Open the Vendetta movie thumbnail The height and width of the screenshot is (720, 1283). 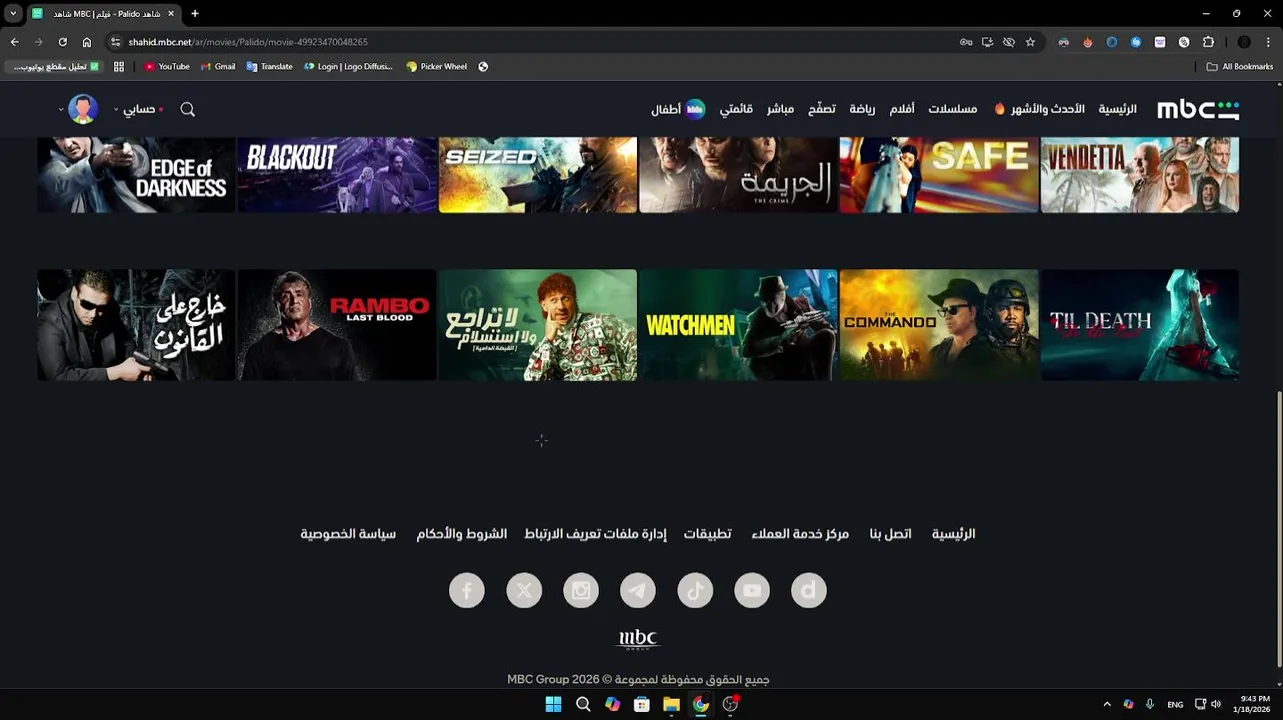(1140, 175)
